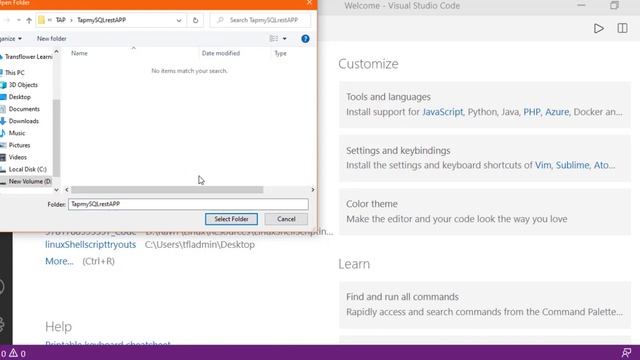This screenshot has height=360, width=640.
Task: Click the More... recent folders link
Action: (x=59, y=261)
